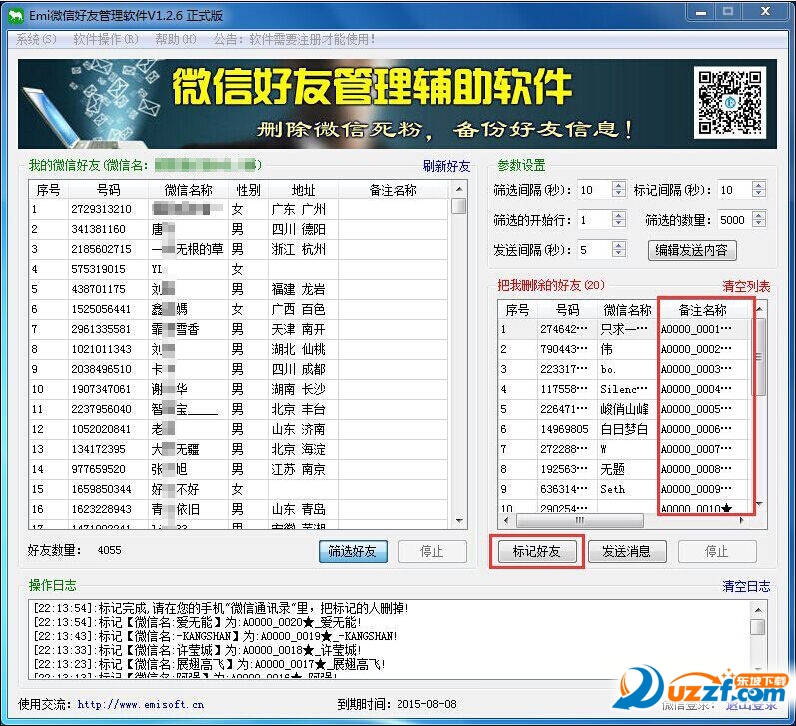Click 微信名称 header in friends list
Screen dimensions: 796x726
coord(188,190)
